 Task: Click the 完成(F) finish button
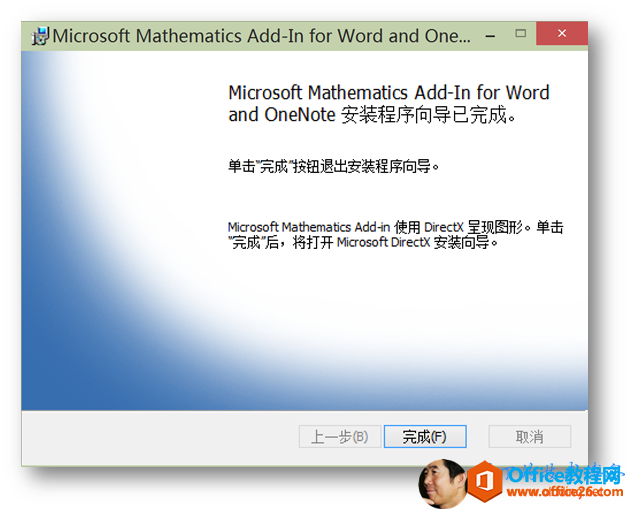coord(425,436)
